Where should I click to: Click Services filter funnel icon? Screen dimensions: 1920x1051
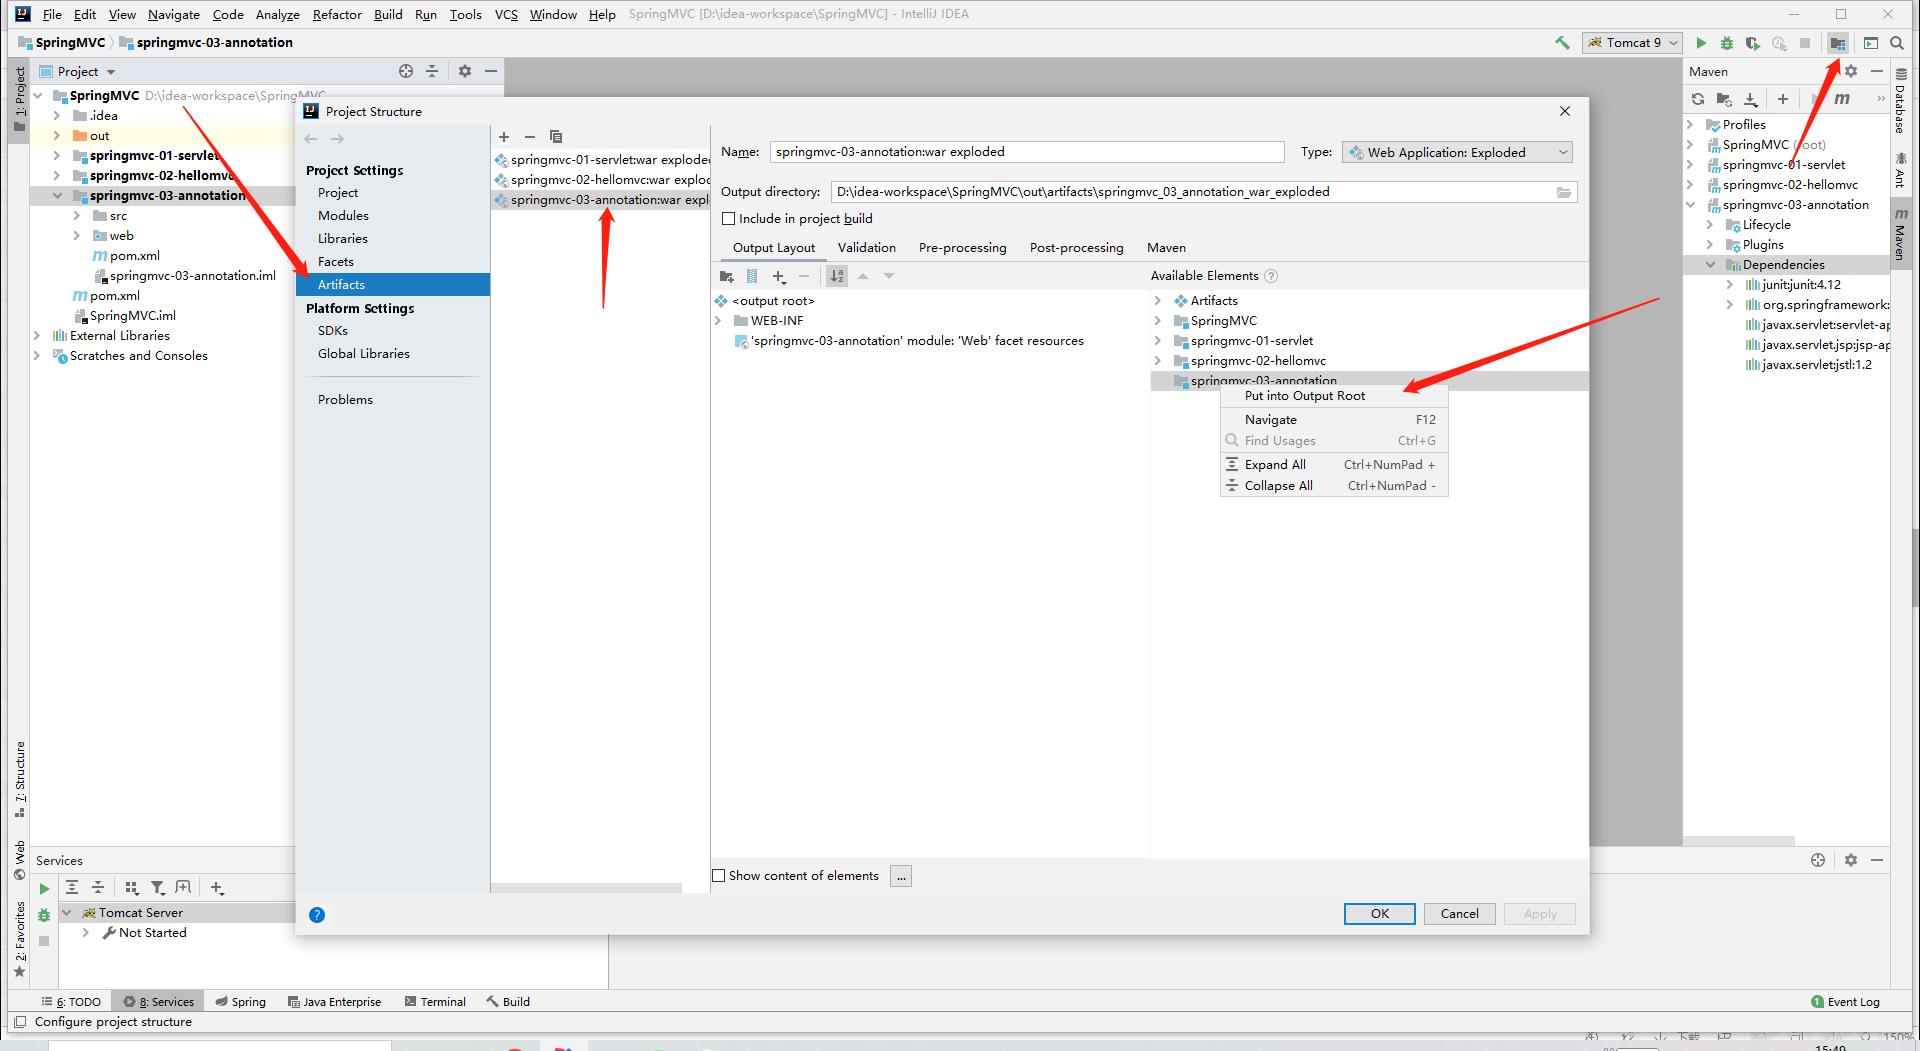click(158, 888)
